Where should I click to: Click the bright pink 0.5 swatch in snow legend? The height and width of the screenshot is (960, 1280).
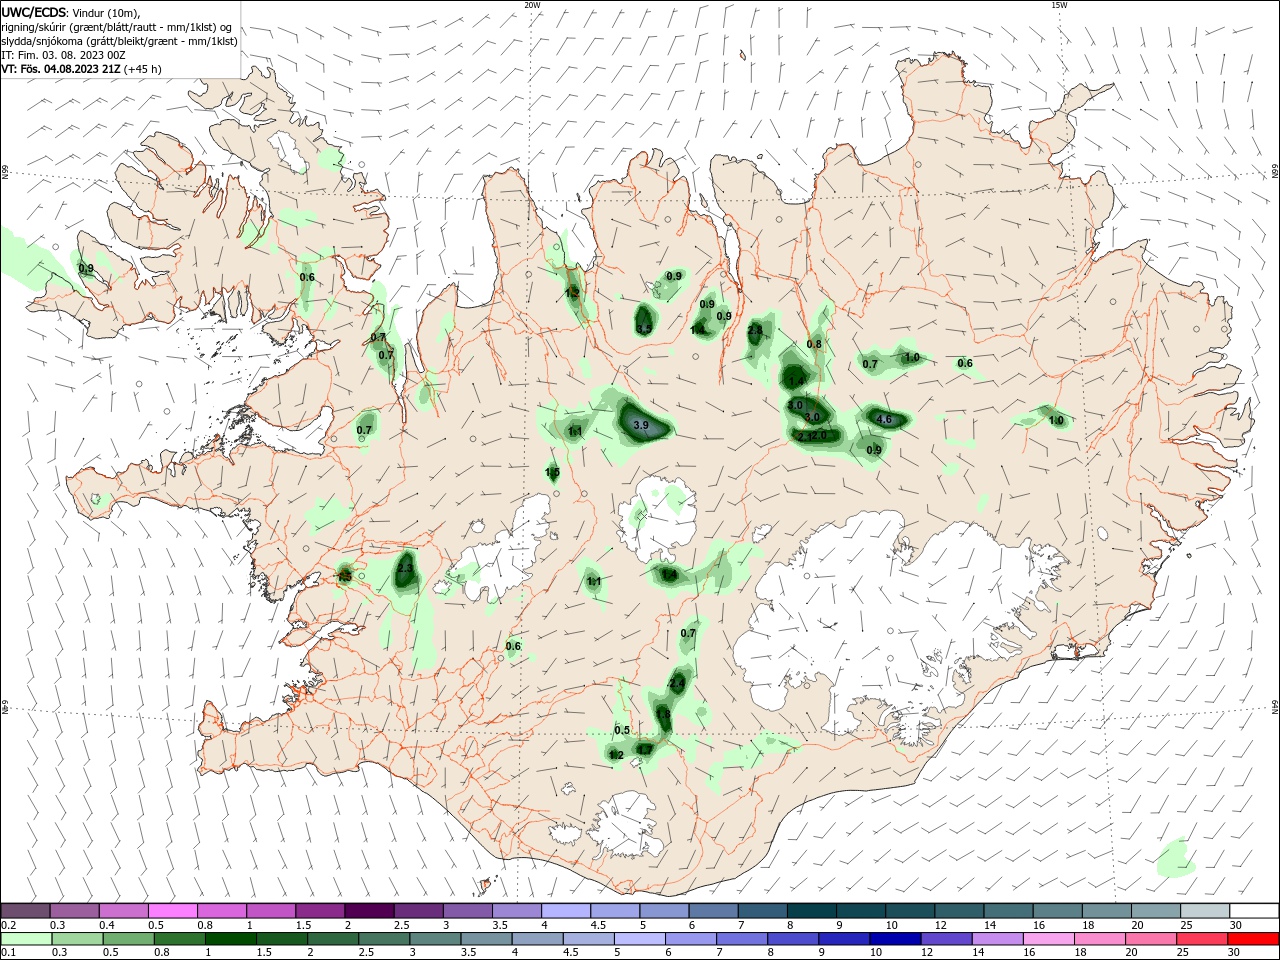click(173, 911)
